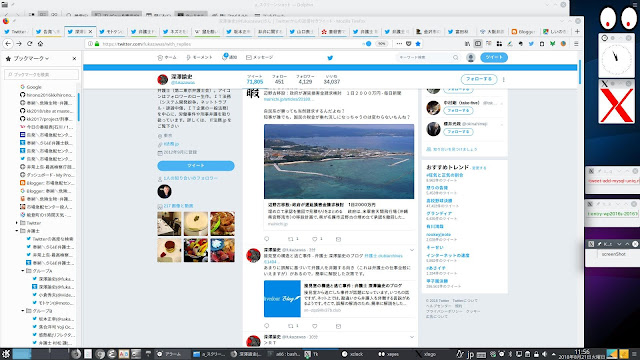Open 通知 notifications in Twitter navigation

[229, 57]
